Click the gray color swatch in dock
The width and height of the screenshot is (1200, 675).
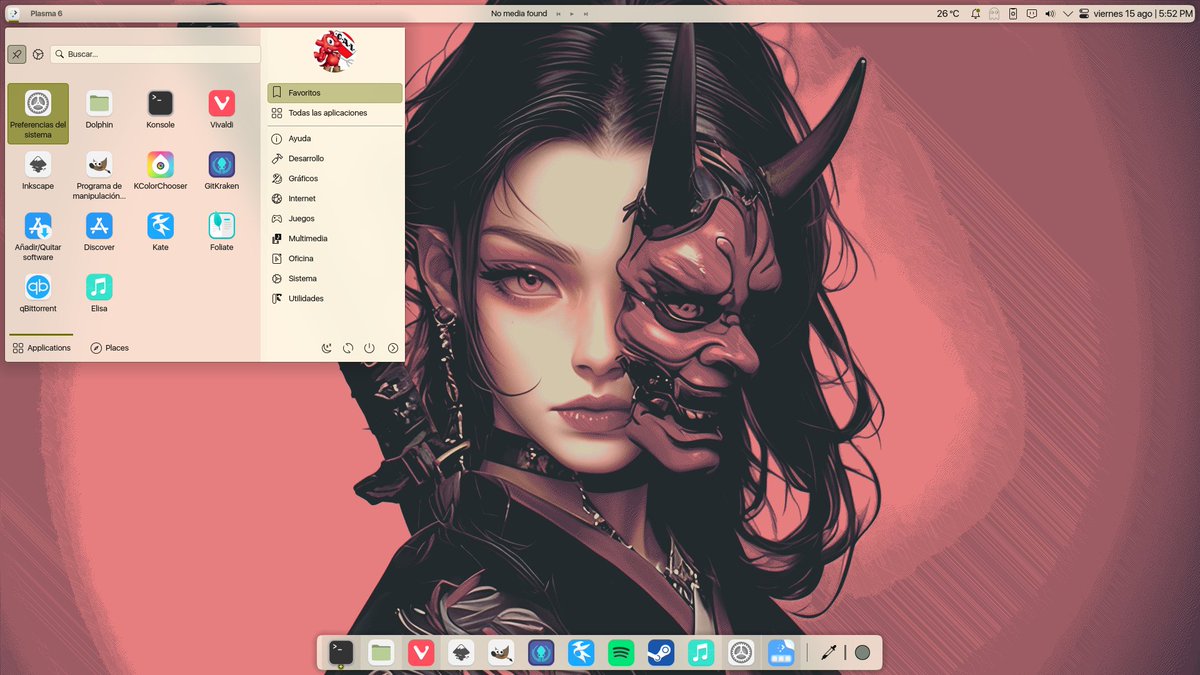coord(862,653)
